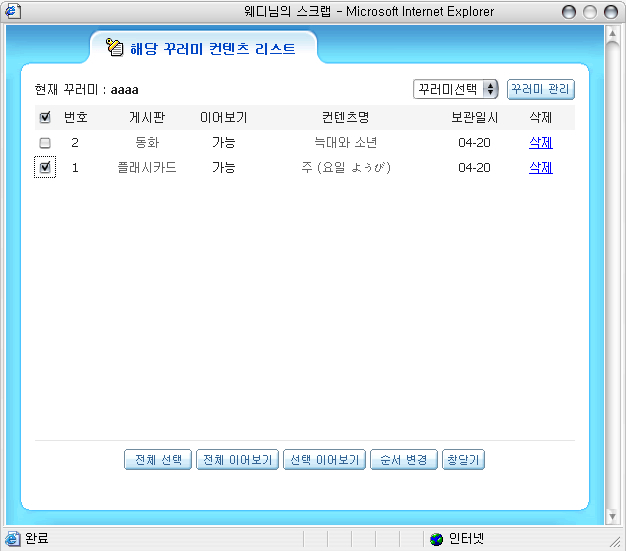626x551 pixels.
Task: Click the Internet zone globe icon
Action: (436, 539)
